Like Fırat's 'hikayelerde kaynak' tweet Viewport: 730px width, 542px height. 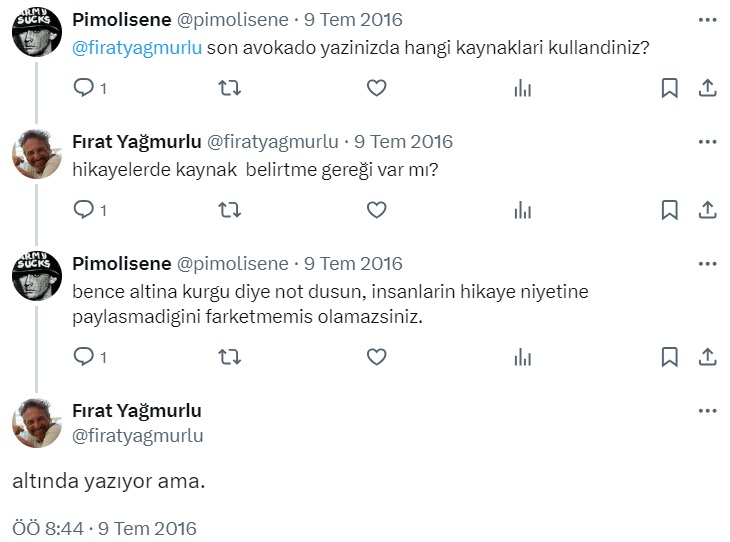click(376, 210)
